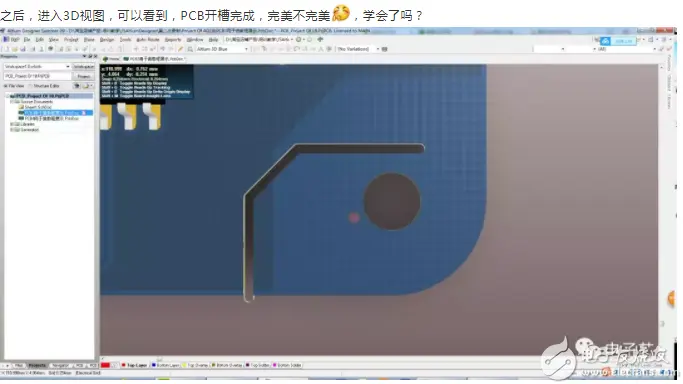Image resolution: width=683 pixels, height=384 pixels.
Task: Select the highlighted PcbDoc file in tree
Action: tap(55, 113)
